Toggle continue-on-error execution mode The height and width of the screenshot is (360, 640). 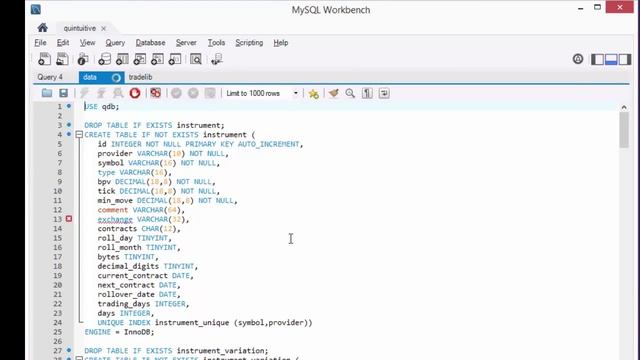coord(156,93)
